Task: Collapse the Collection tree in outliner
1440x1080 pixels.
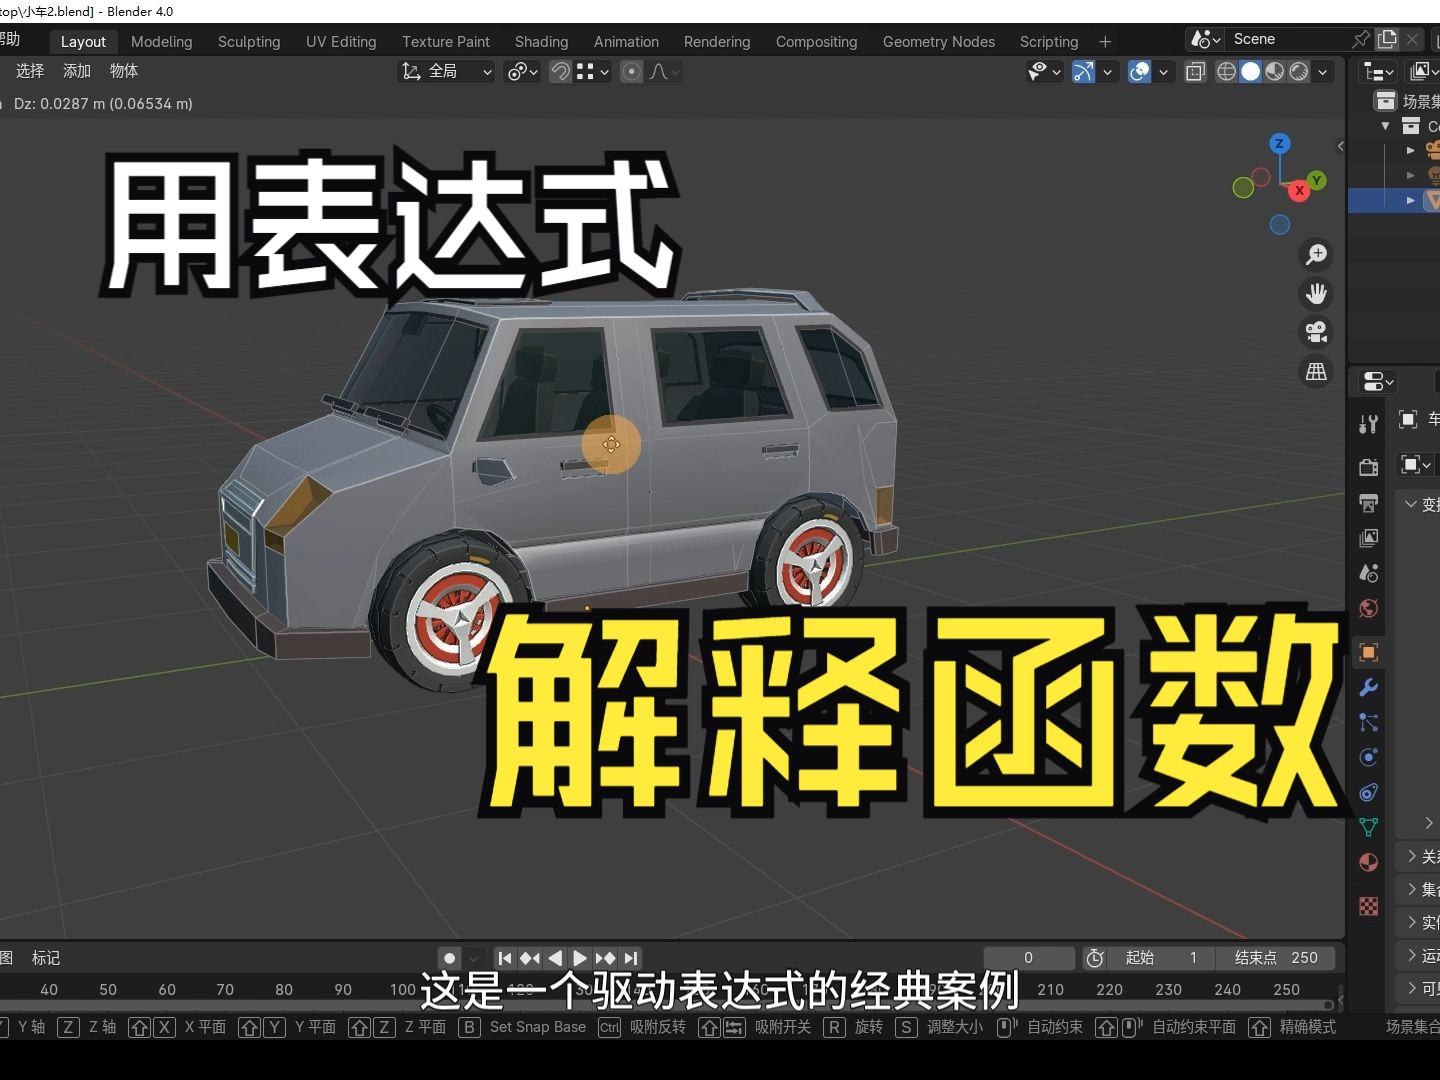Action: pyautogui.click(x=1385, y=126)
